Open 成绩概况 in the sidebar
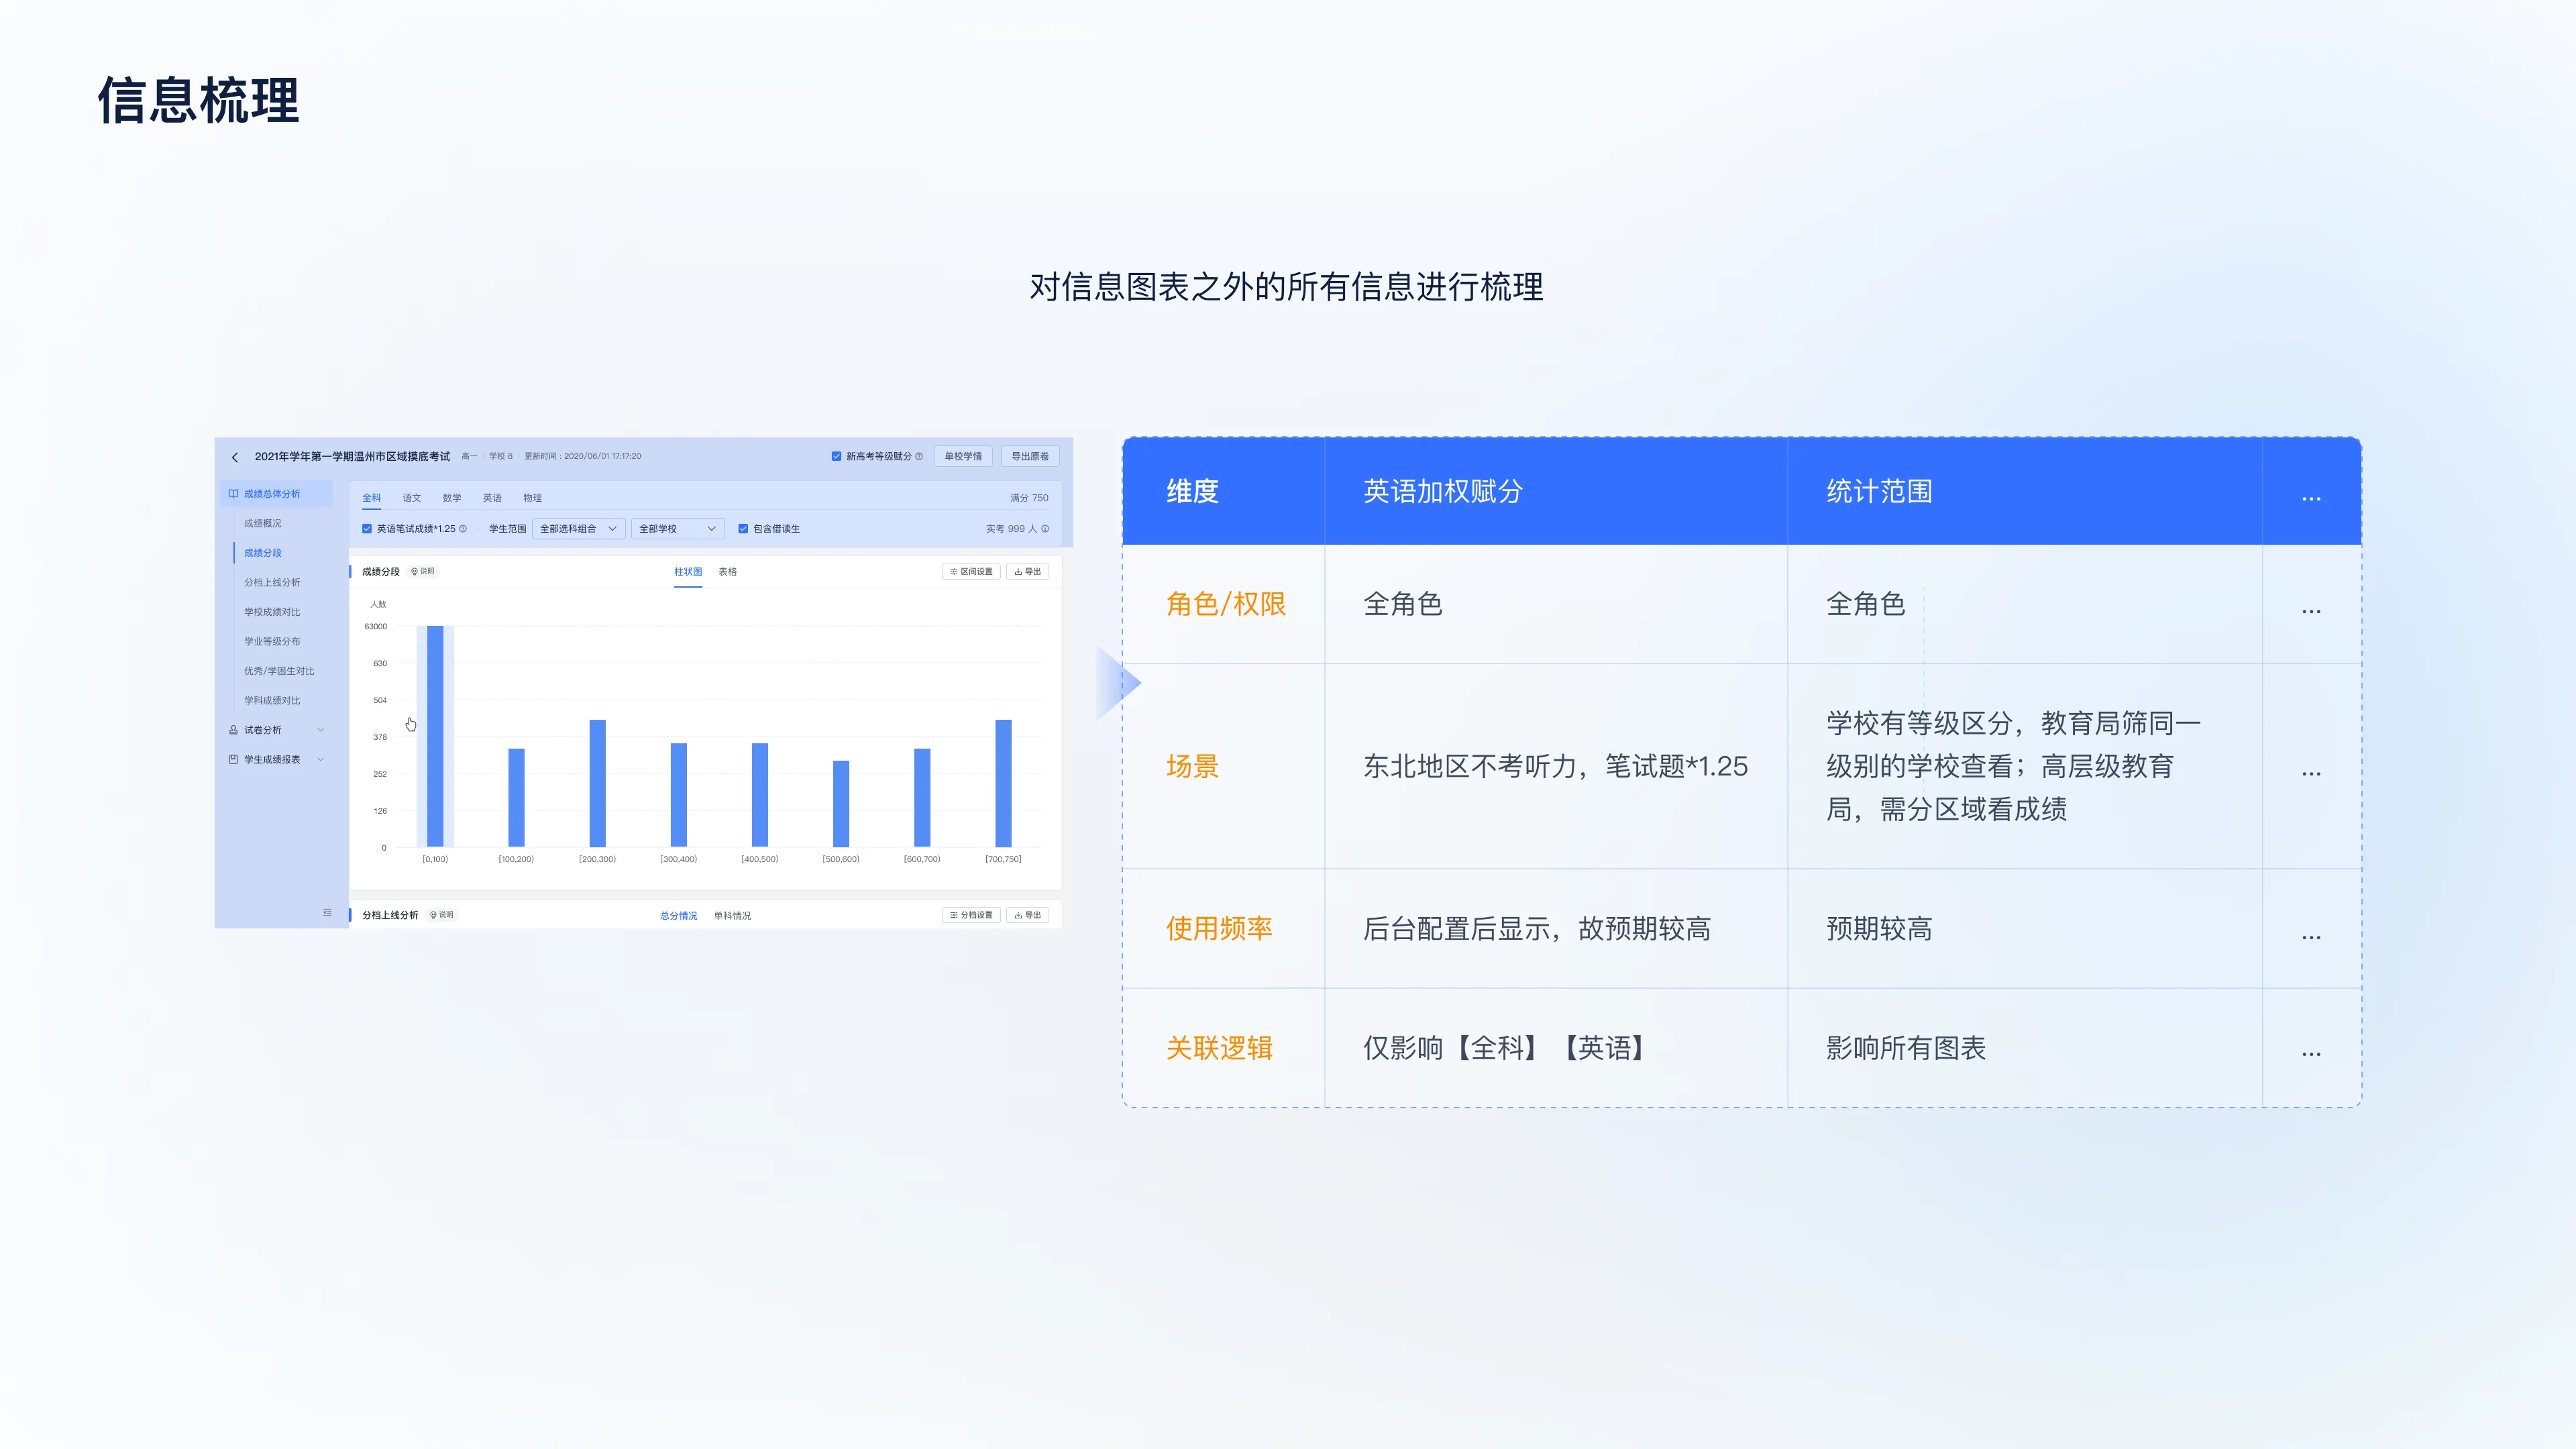The image size is (2576, 1449). coord(263,523)
